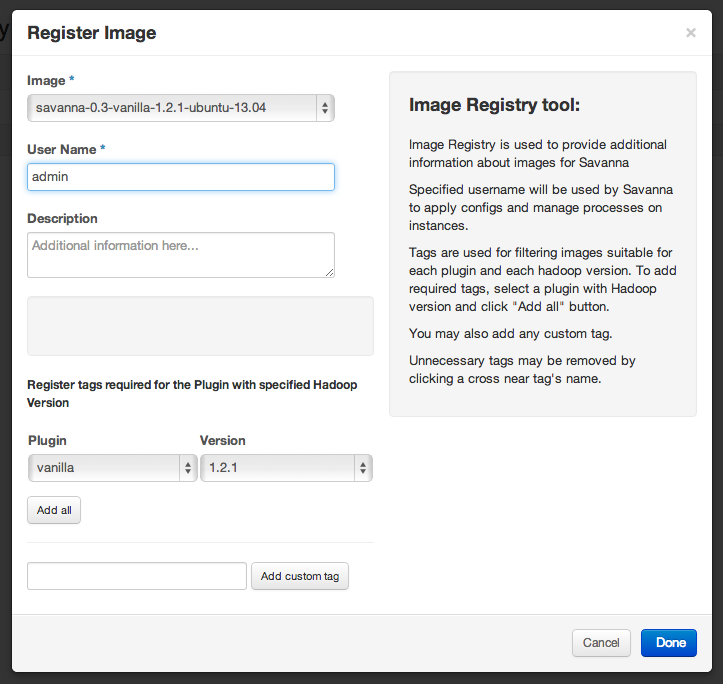Image resolution: width=723 pixels, height=684 pixels.
Task: Open the Plugin dropdown showing vanilla
Action: 113,468
